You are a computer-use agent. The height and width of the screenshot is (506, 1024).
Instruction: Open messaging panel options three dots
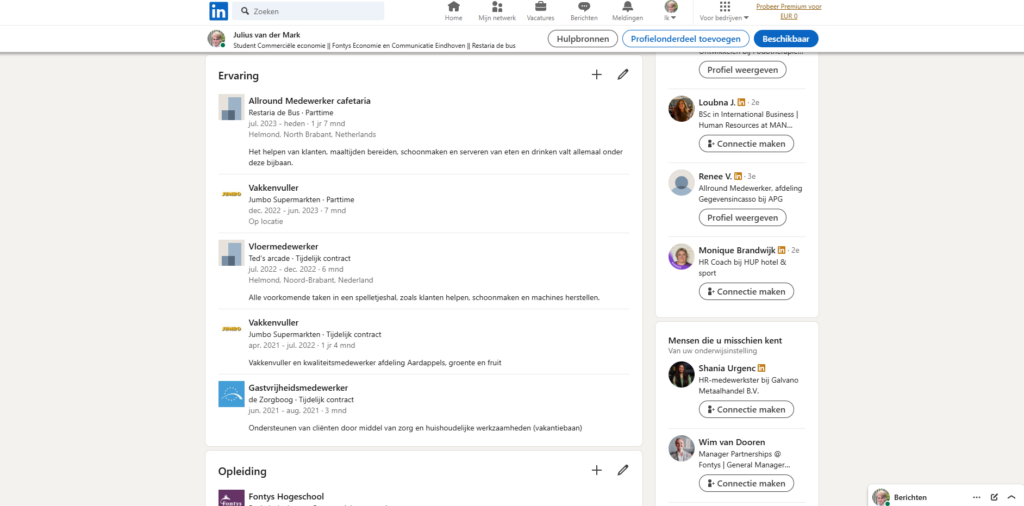coord(976,497)
